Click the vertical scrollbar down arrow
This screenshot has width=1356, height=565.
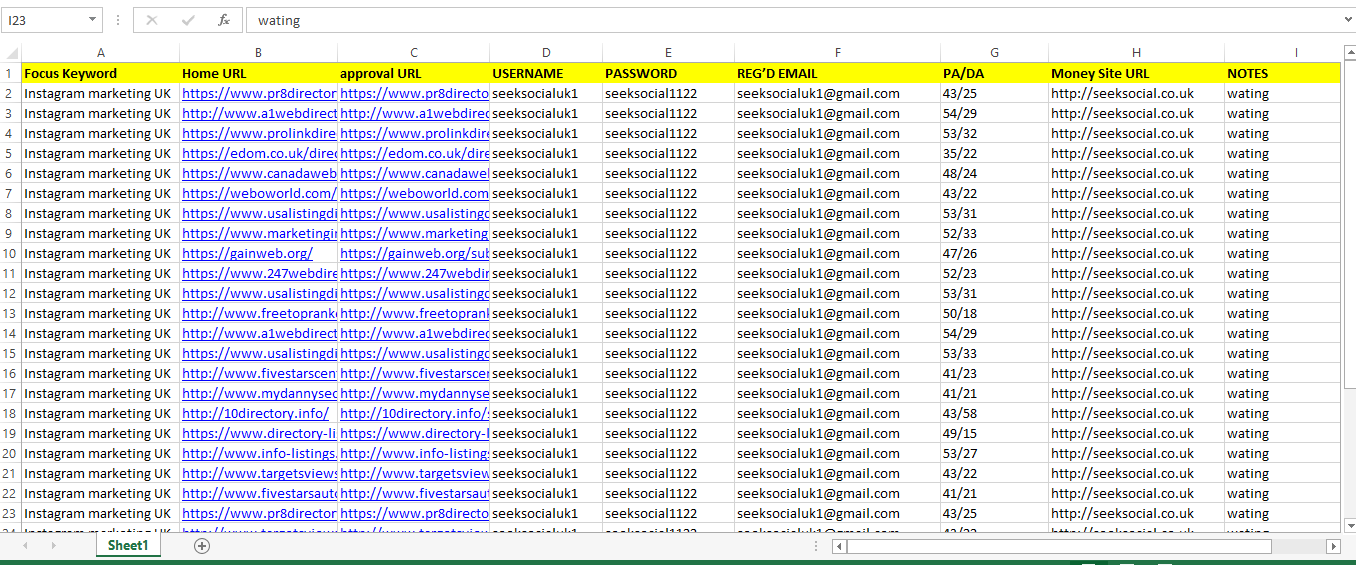click(x=1348, y=524)
